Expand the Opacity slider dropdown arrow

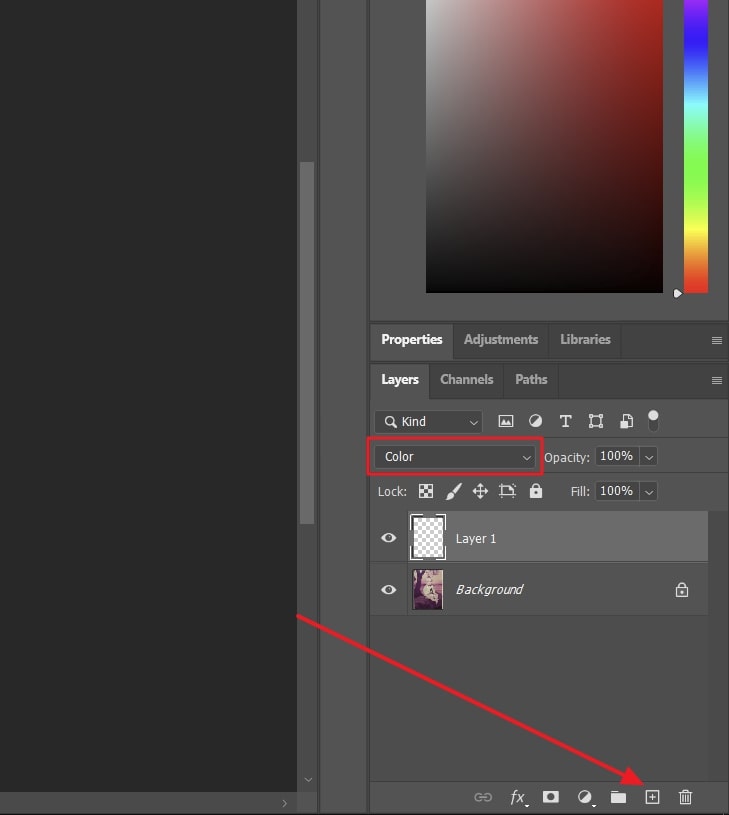649,457
